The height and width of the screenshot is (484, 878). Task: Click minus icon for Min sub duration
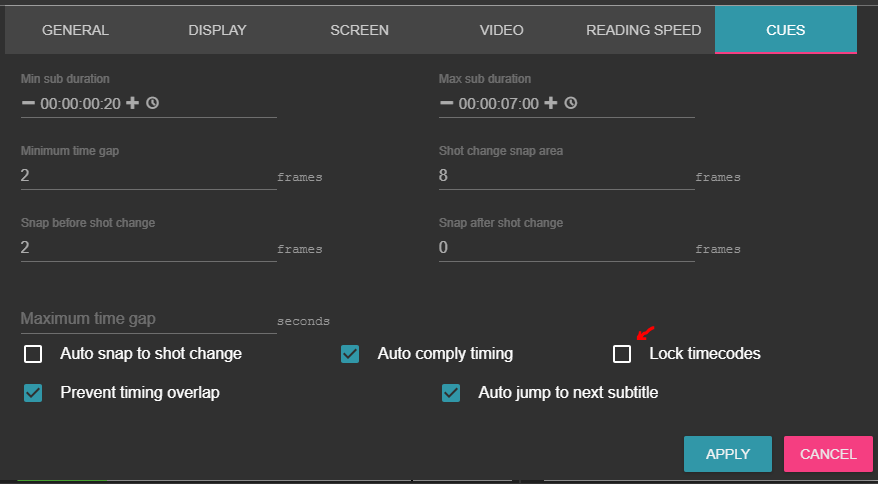click(28, 103)
